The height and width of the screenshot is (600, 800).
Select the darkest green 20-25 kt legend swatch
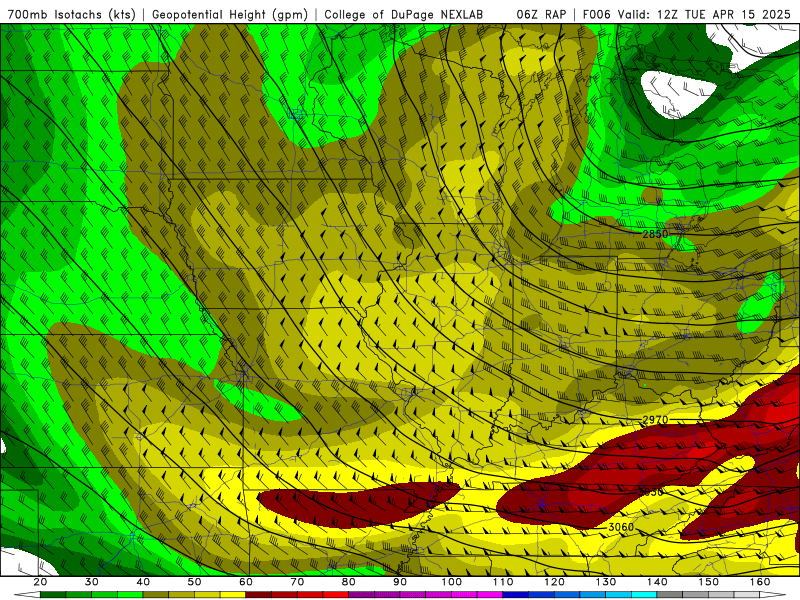point(53,595)
